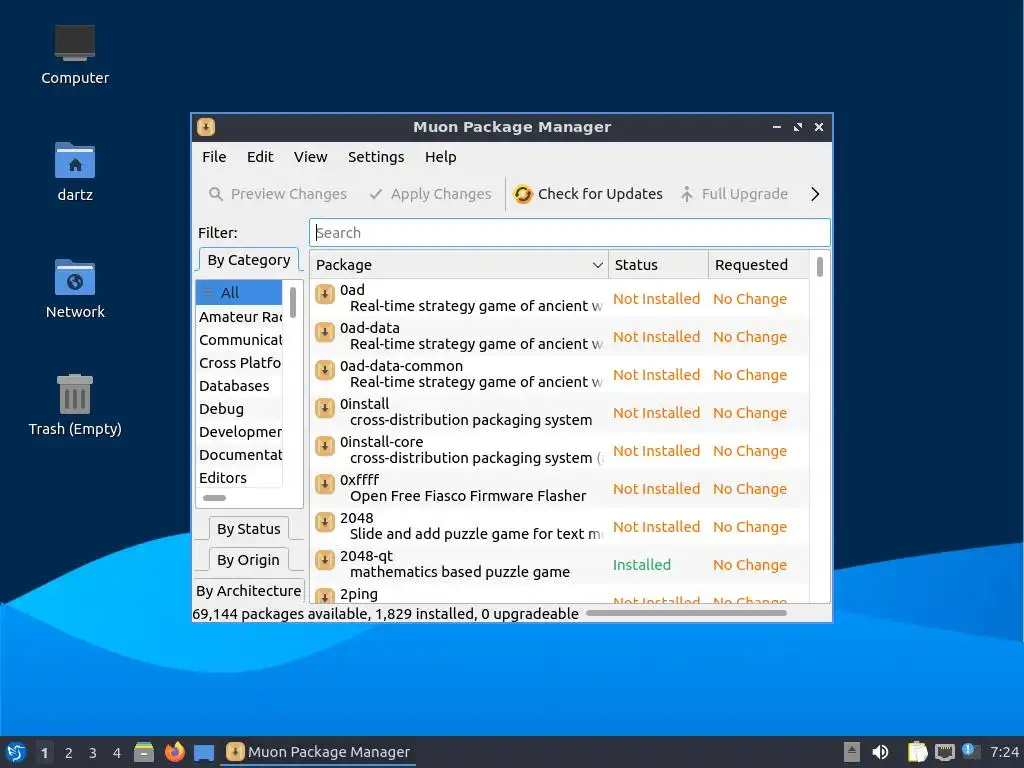
Task: Click the 0ad-data-common package icon
Action: click(x=325, y=370)
